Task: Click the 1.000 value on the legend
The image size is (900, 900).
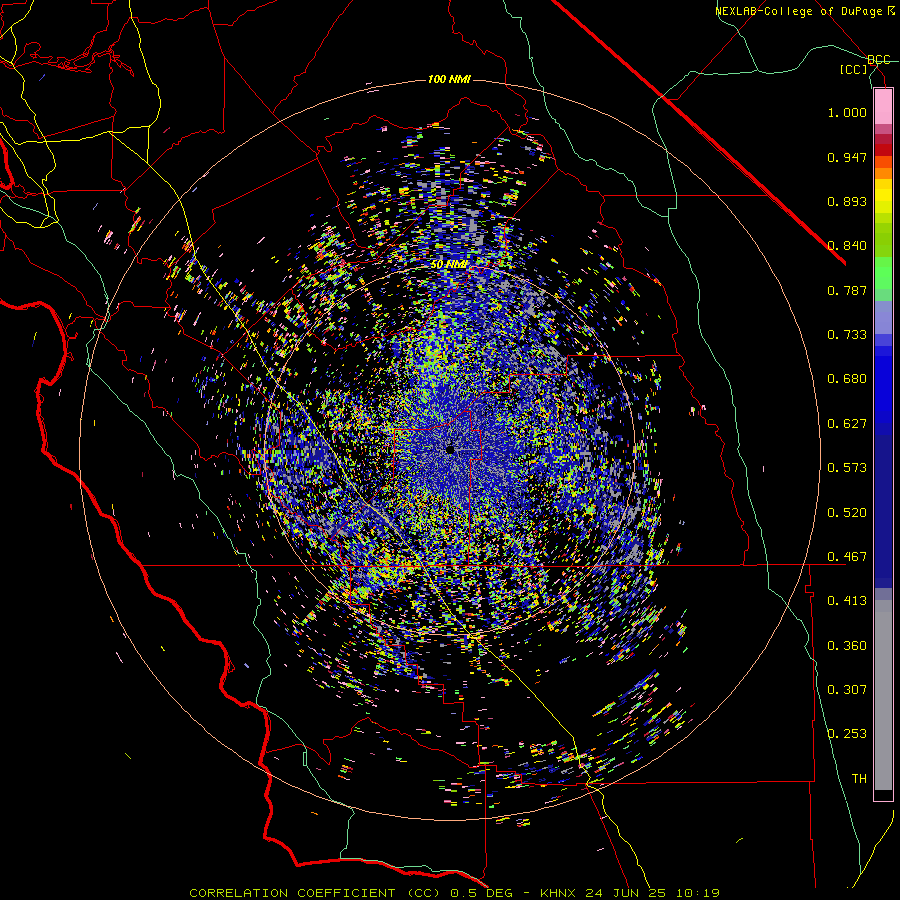Action: [847, 113]
